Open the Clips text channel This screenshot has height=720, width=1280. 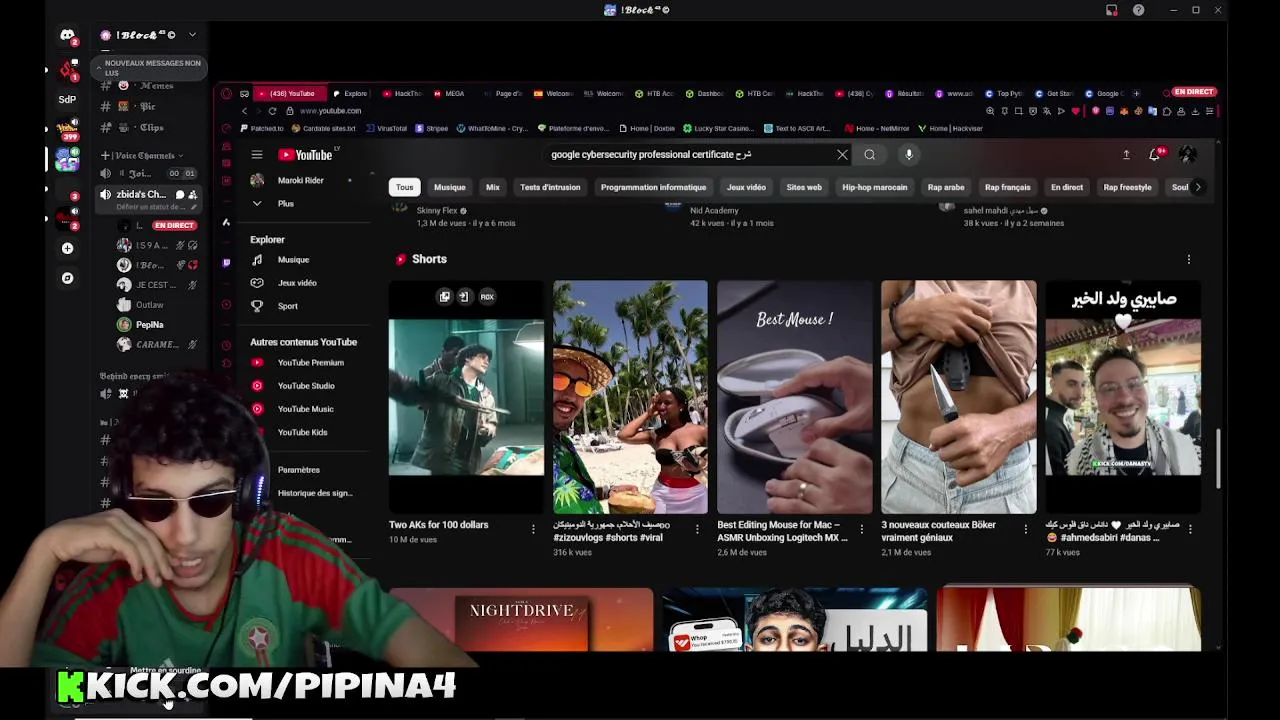[150, 128]
